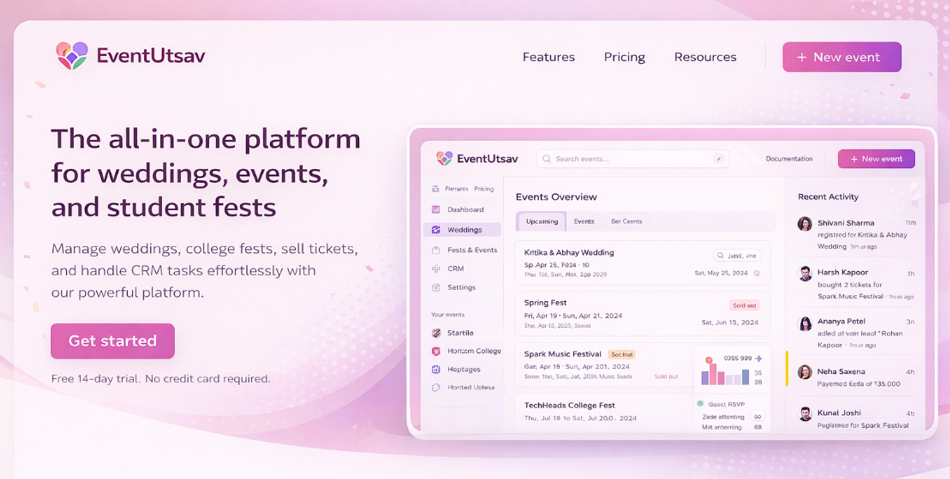
Task: Click Shivani Sharma's avatar
Action: (805, 223)
